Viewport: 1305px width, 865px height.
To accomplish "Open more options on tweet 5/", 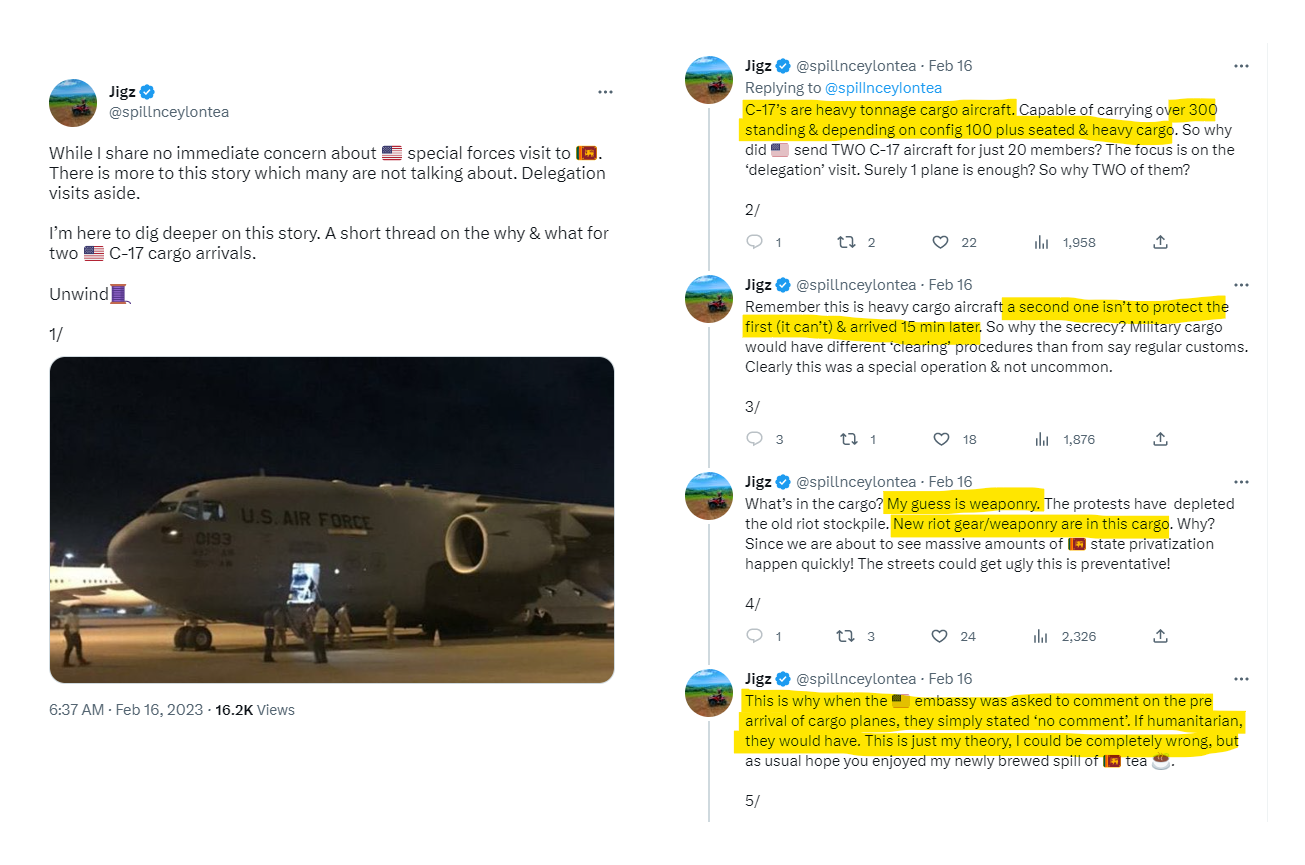I will pyautogui.click(x=1241, y=679).
